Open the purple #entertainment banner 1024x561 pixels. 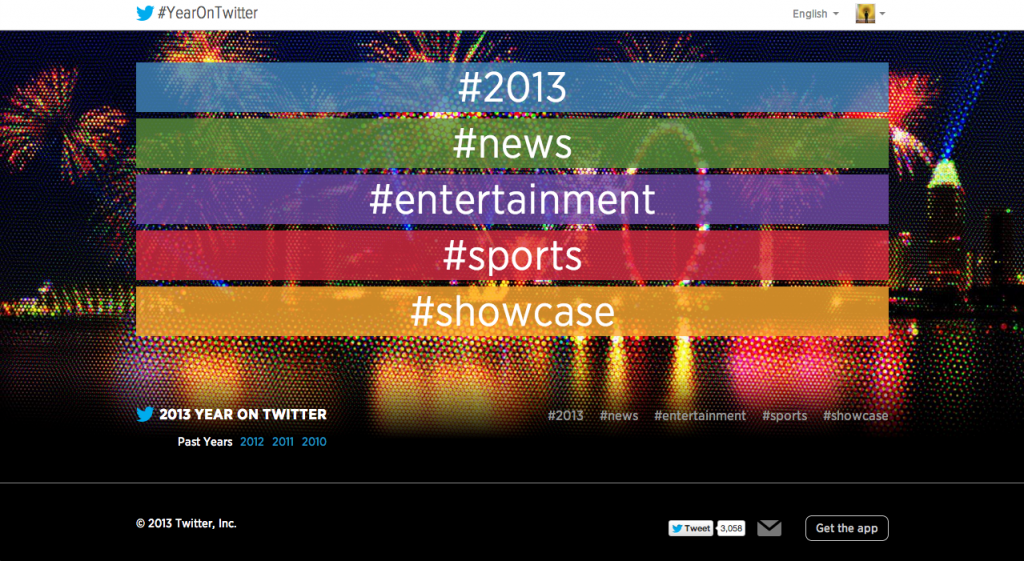click(x=512, y=200)
